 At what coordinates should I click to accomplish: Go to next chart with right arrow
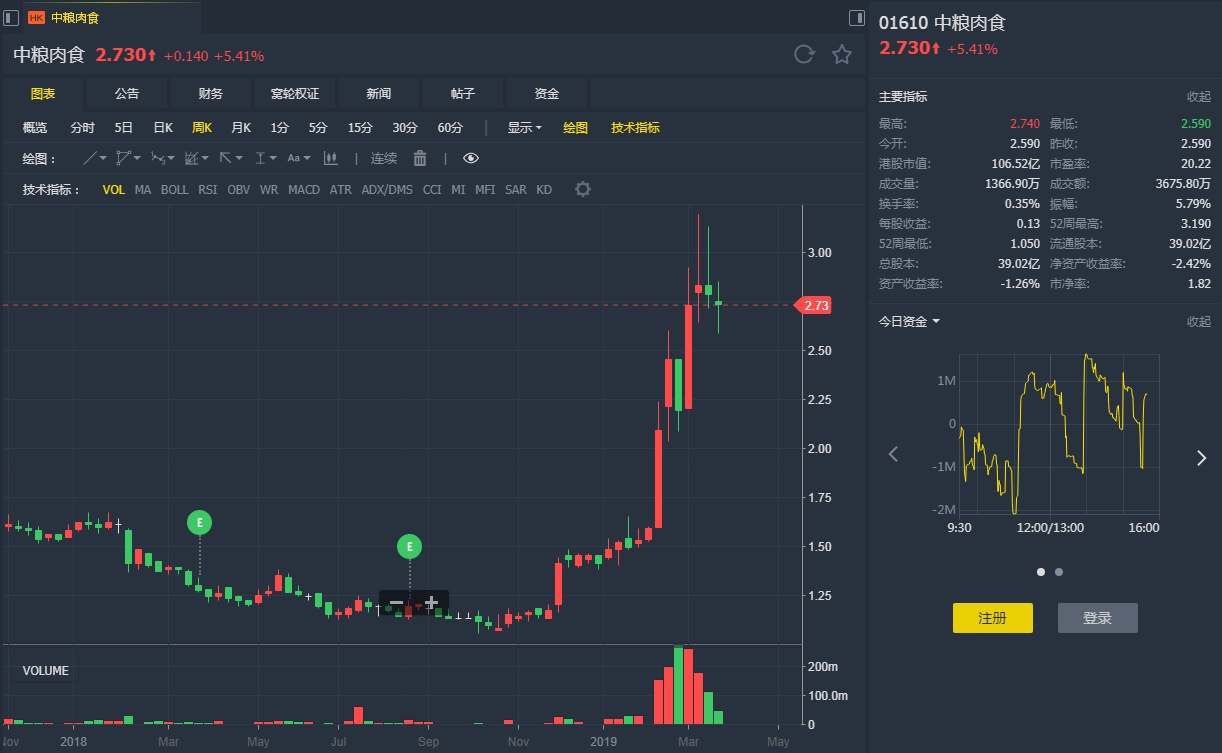click(1201, 458)
